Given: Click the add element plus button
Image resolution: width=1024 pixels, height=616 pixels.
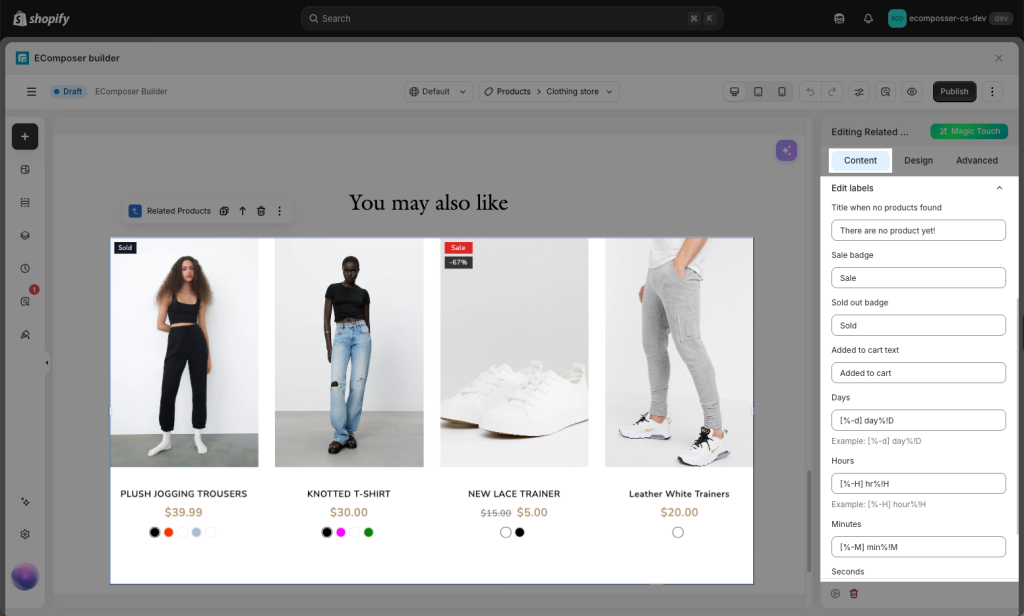Looking at the screenshot, I should click(25, 137).
